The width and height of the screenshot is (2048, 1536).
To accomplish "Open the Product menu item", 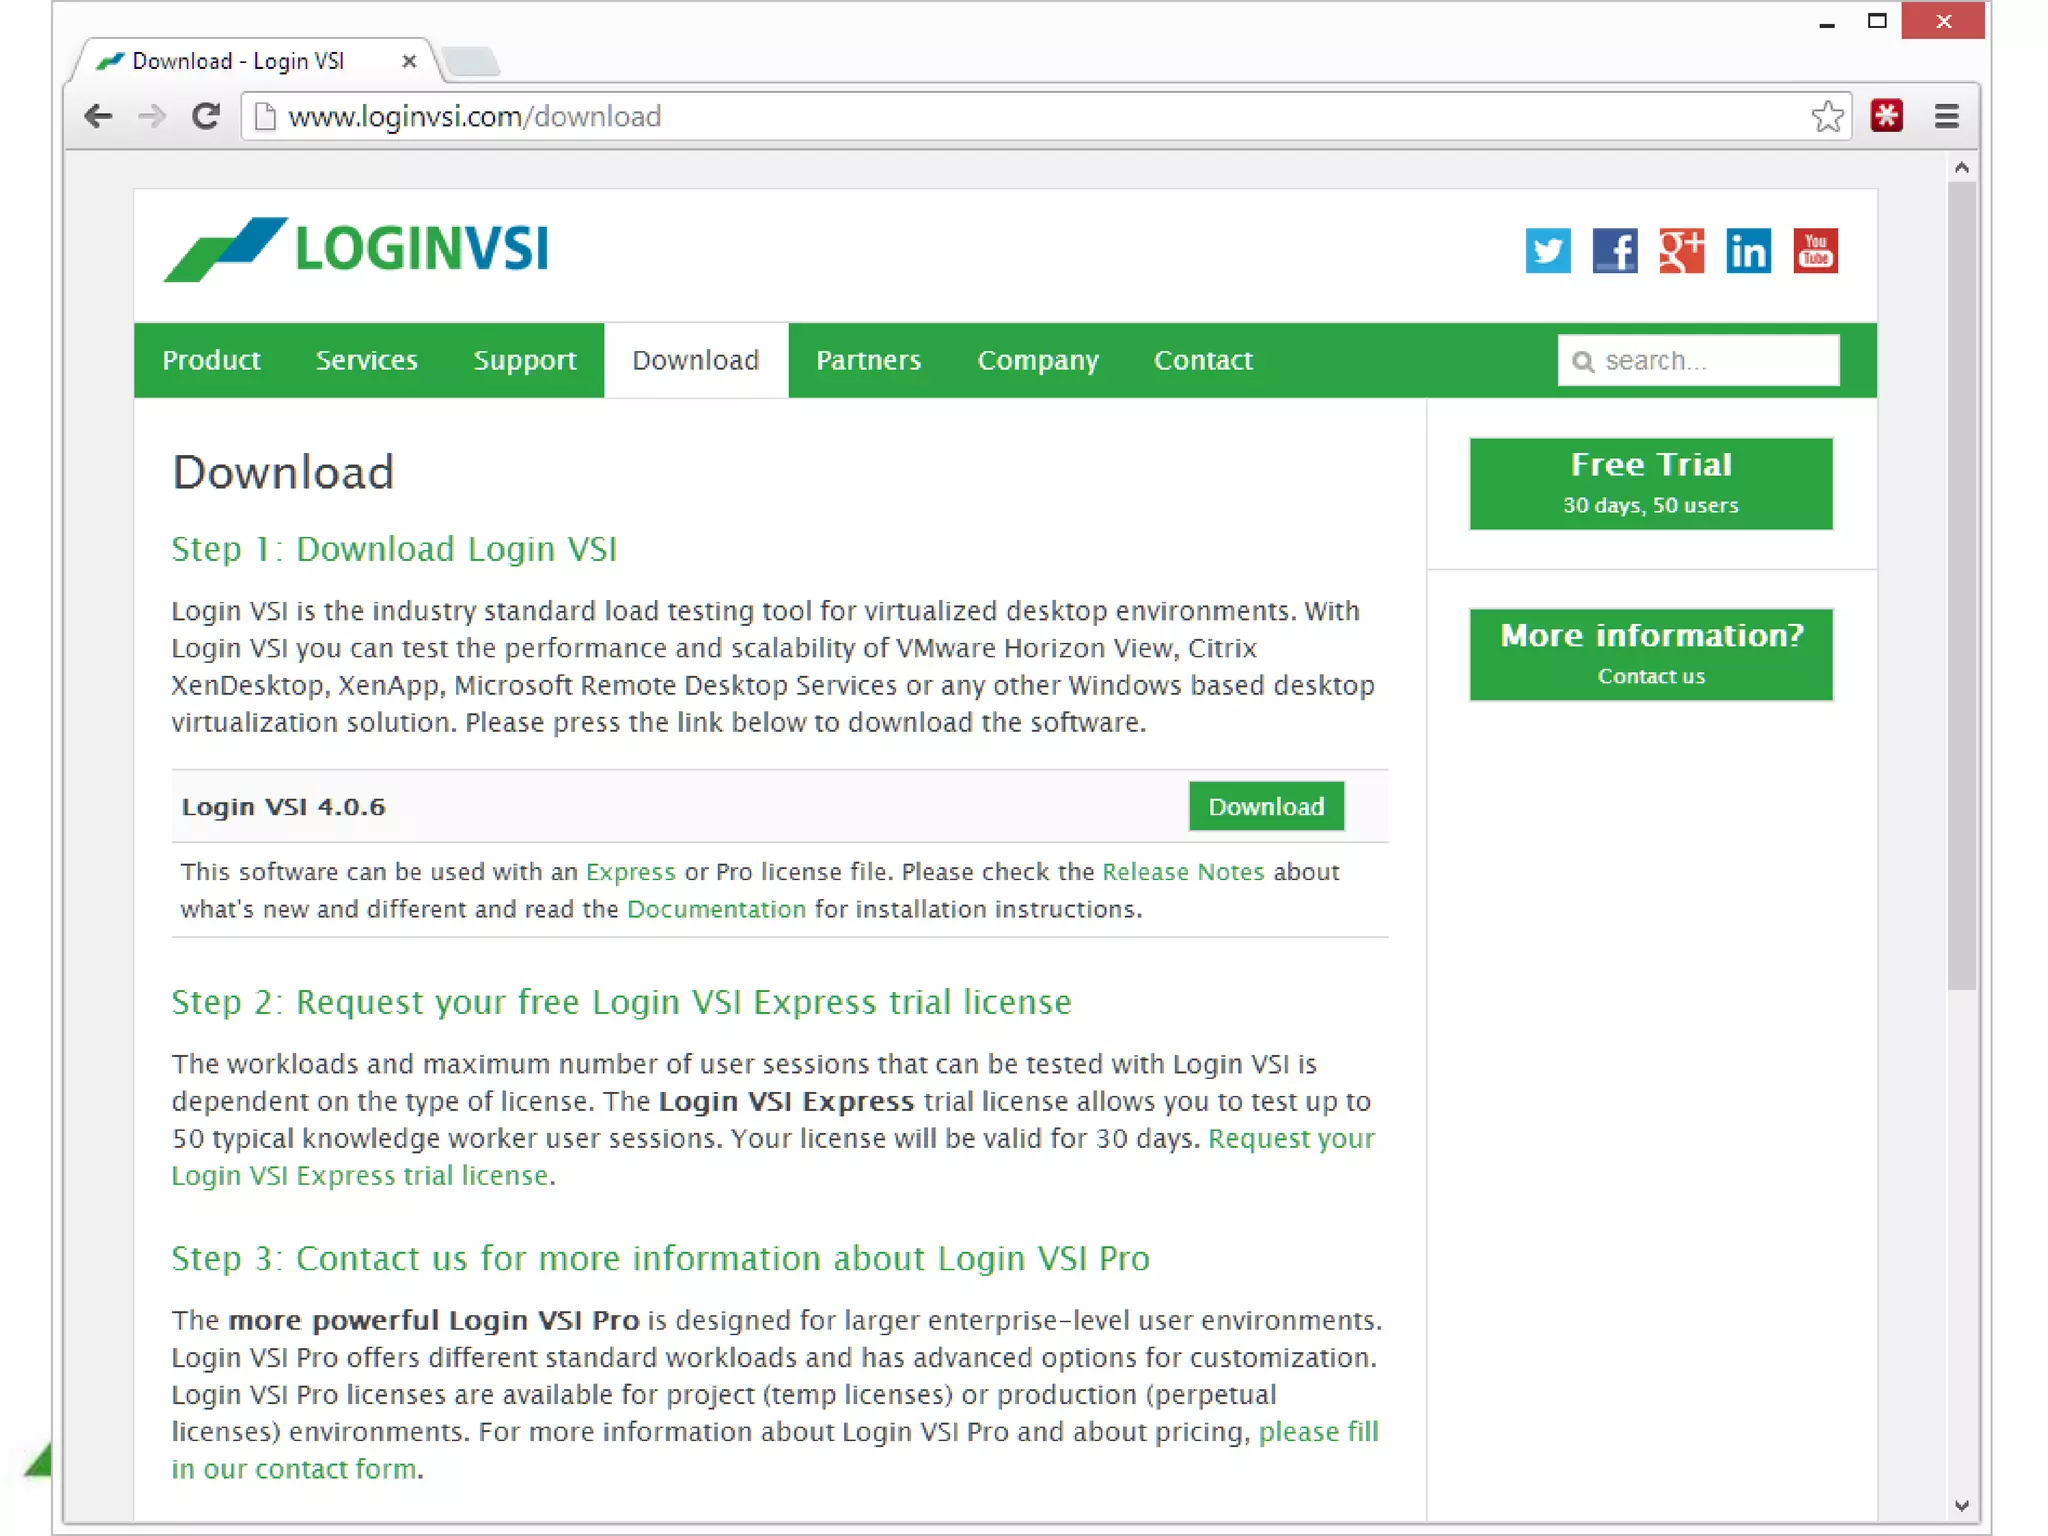I will click(211, 360).
